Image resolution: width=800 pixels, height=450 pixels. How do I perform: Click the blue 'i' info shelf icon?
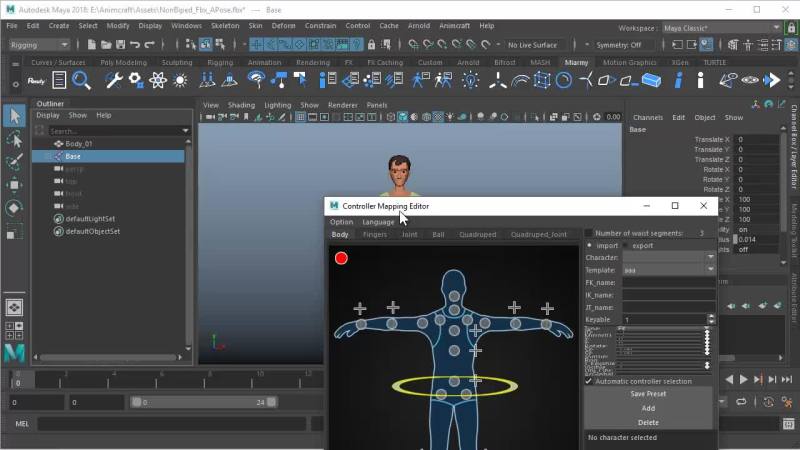pyautogui.click(x=678, y=81)
